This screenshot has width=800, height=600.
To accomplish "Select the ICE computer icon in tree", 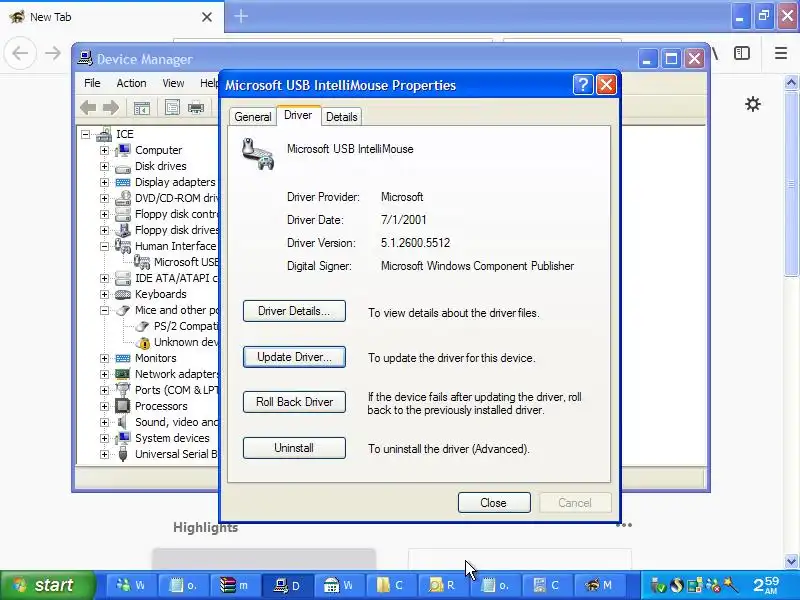I will pyautogui.click(x=104, y=134).
